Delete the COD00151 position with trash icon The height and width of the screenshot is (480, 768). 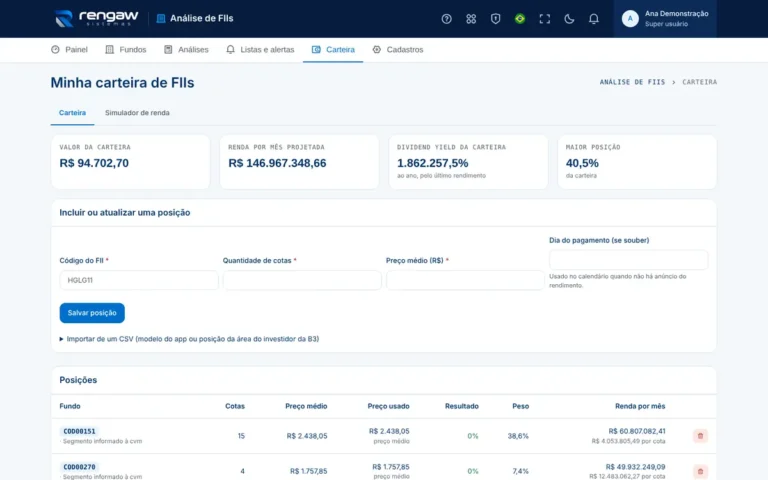700,435
